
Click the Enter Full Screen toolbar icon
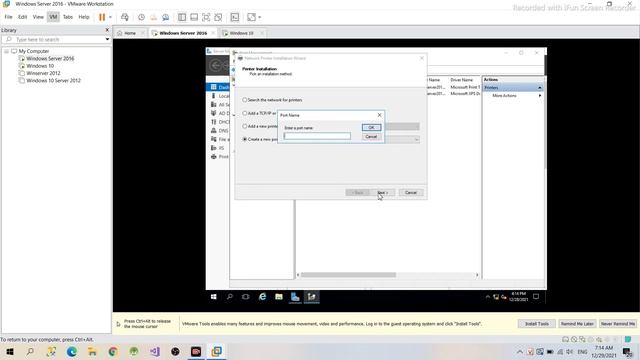[206, 17]
